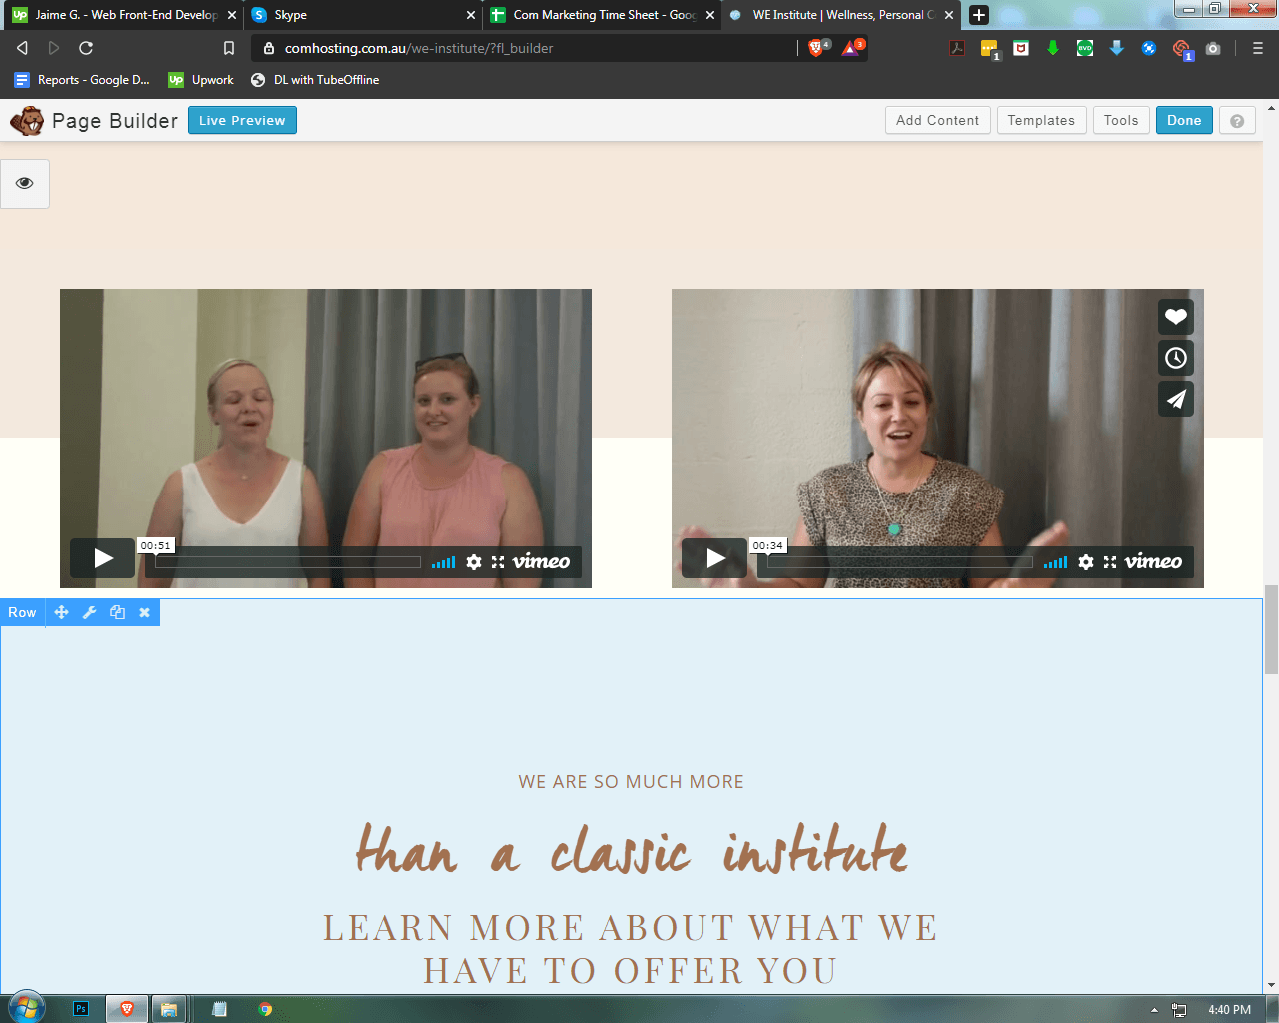The width and height of the screenshot is (1279, 1023).
Task: Open Chrome from the taskbar
Action: pos(265,1009)
